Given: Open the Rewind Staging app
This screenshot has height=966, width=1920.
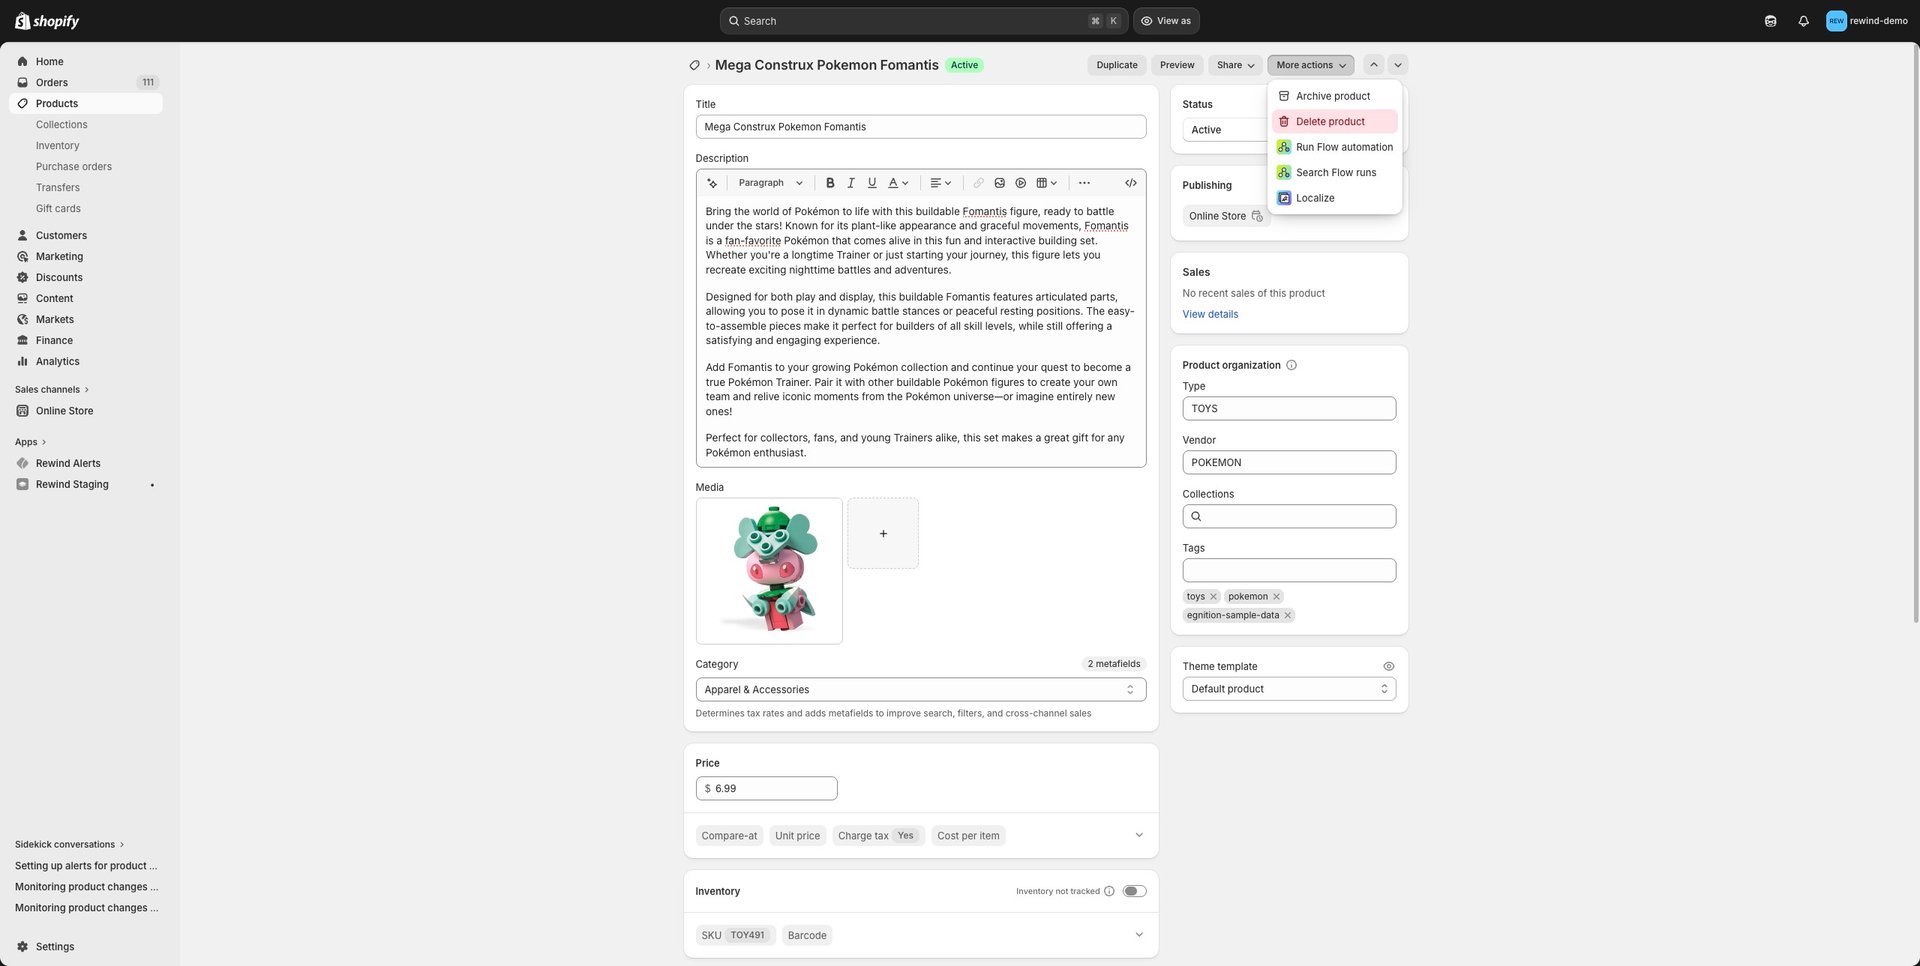Looking at the screenshot, I should click(86, 485).
